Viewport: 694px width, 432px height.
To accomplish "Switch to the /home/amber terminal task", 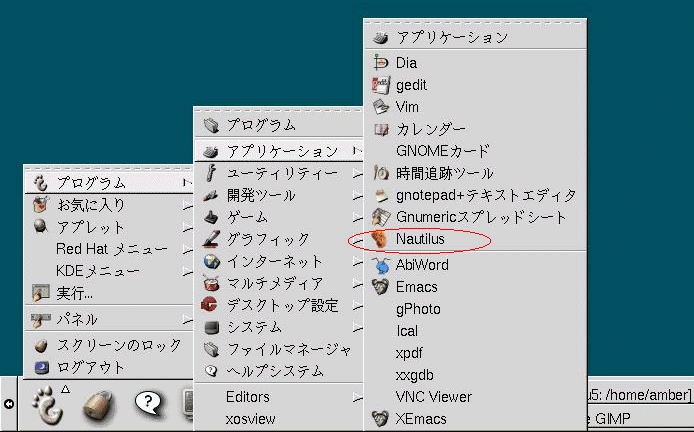I will pyautogui.click(x=640, y=394).
